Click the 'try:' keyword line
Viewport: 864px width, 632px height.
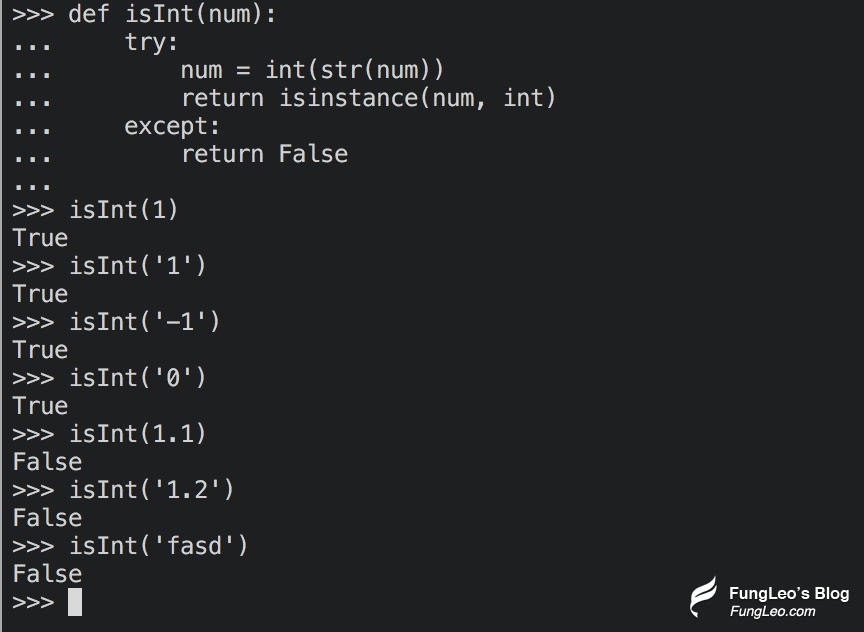(x=151, y=42)
